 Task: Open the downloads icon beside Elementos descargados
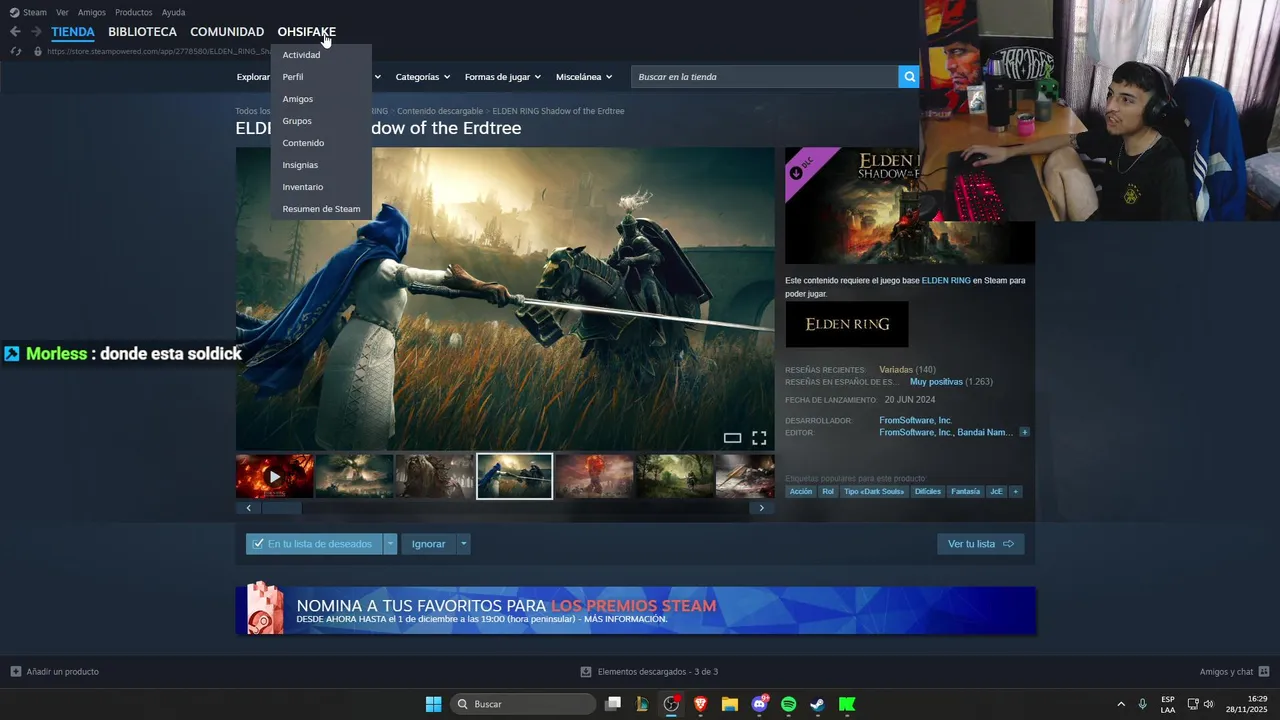(586, 672)
